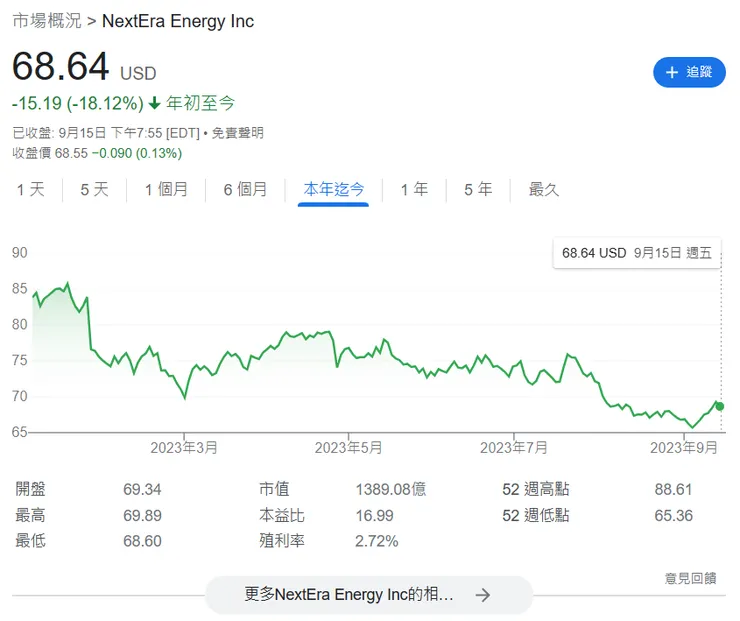Viewport: 740px width, 621px height.
Task: Click the 開盤 label
Action: [x=31, y=489]
